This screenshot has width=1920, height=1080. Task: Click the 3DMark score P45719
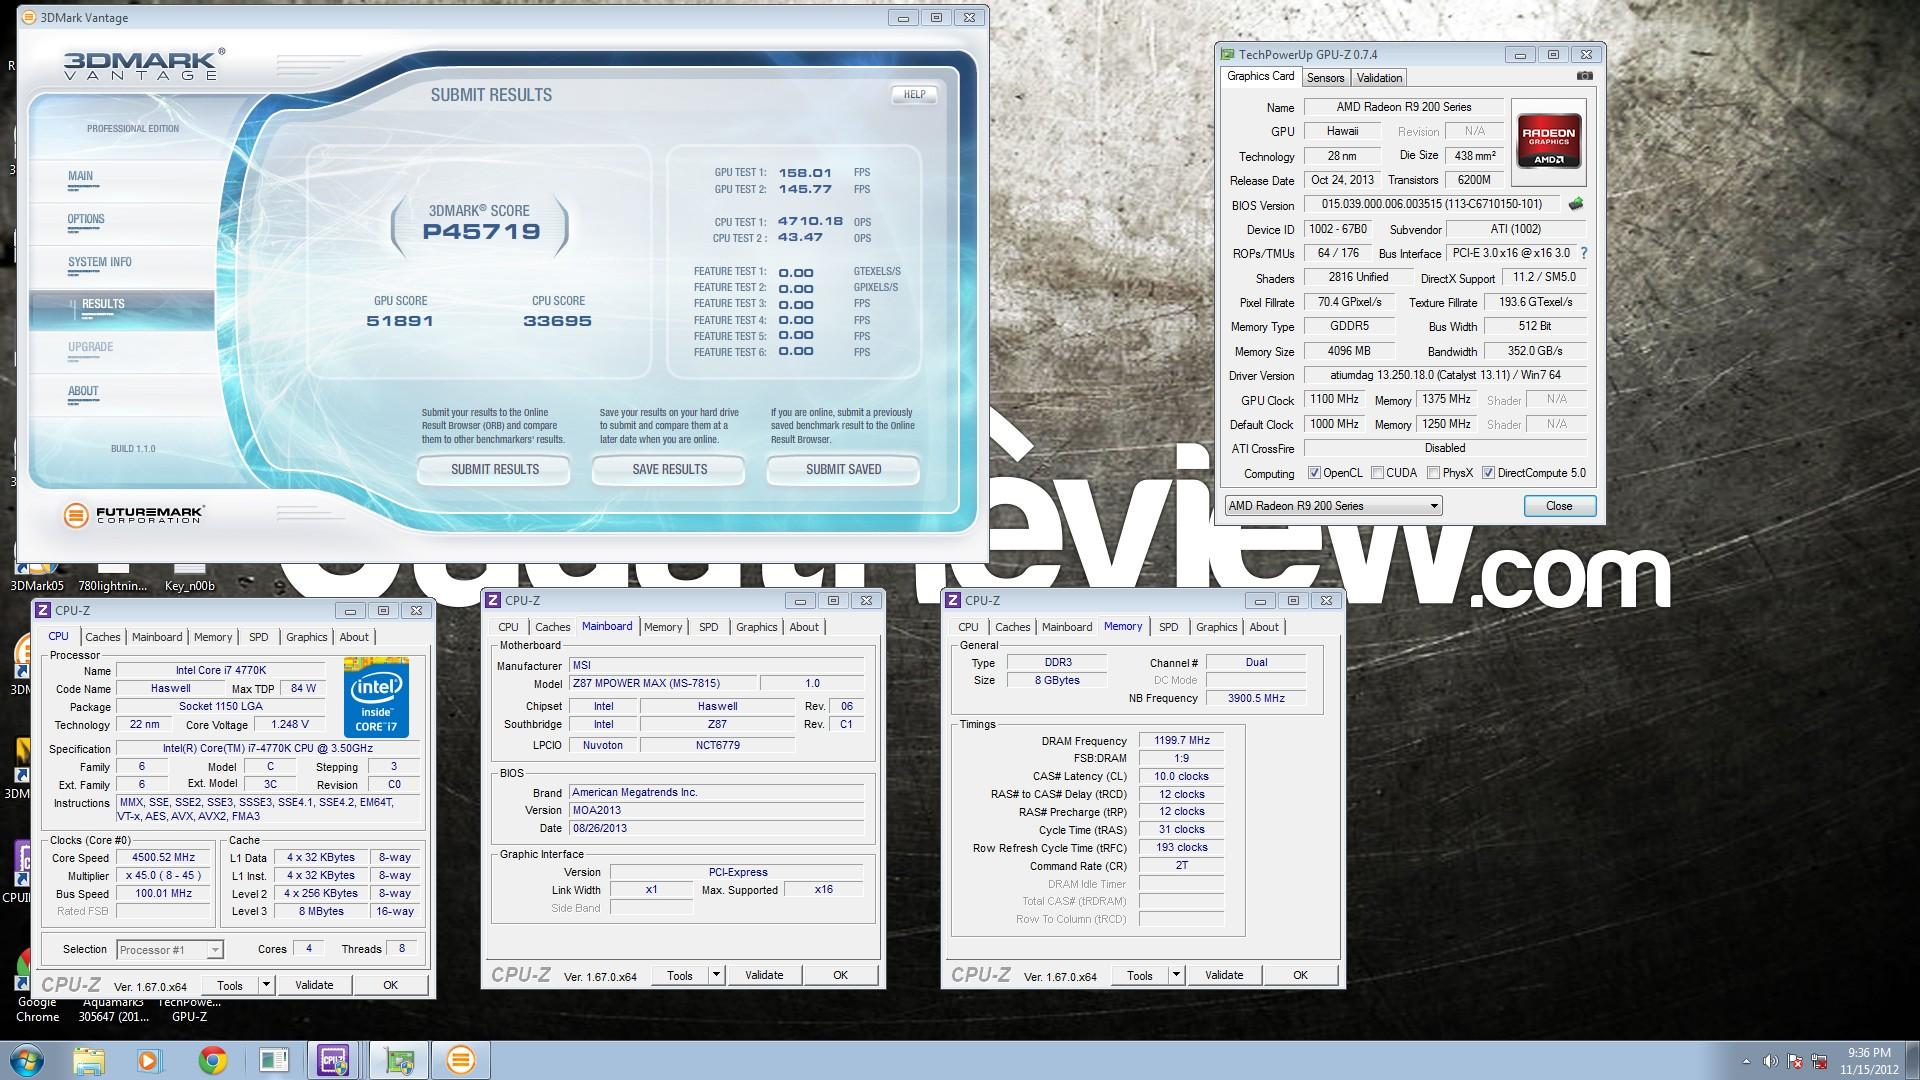tap(481, 232)
